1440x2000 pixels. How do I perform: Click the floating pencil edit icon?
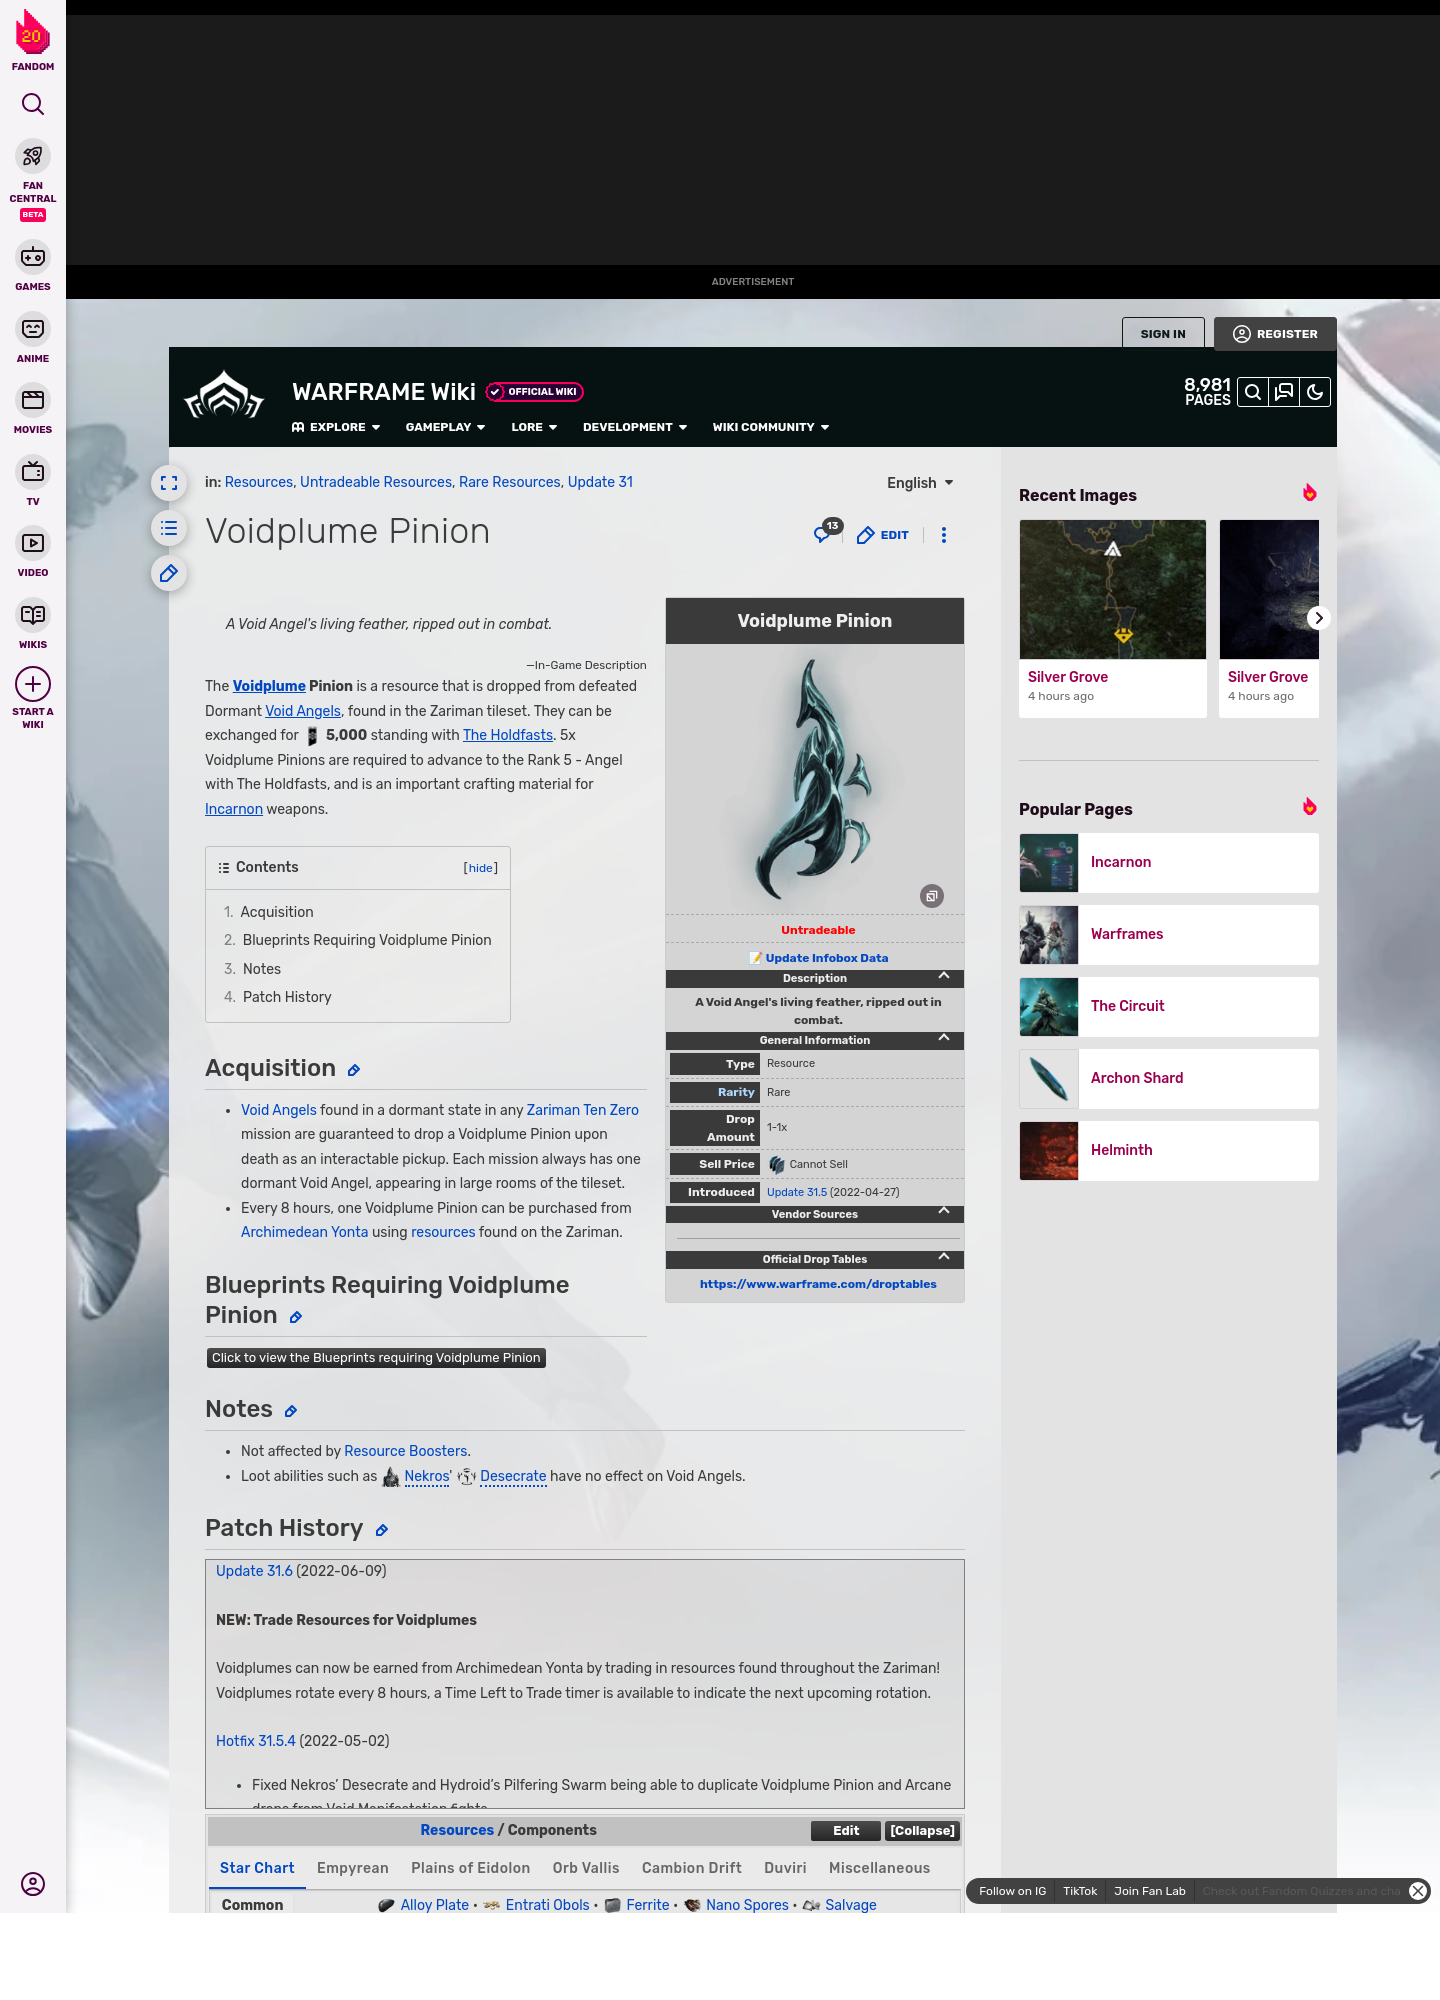tap(169, 573)
